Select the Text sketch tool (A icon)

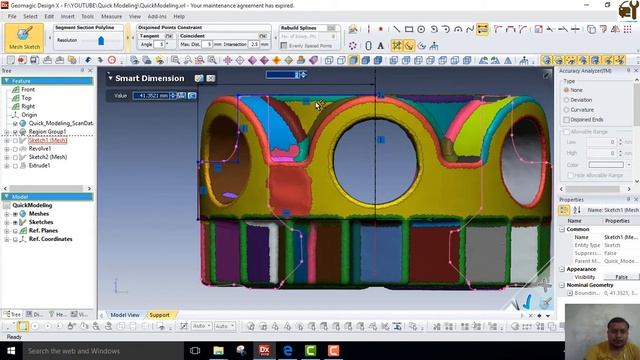click(x=380, y=46)
